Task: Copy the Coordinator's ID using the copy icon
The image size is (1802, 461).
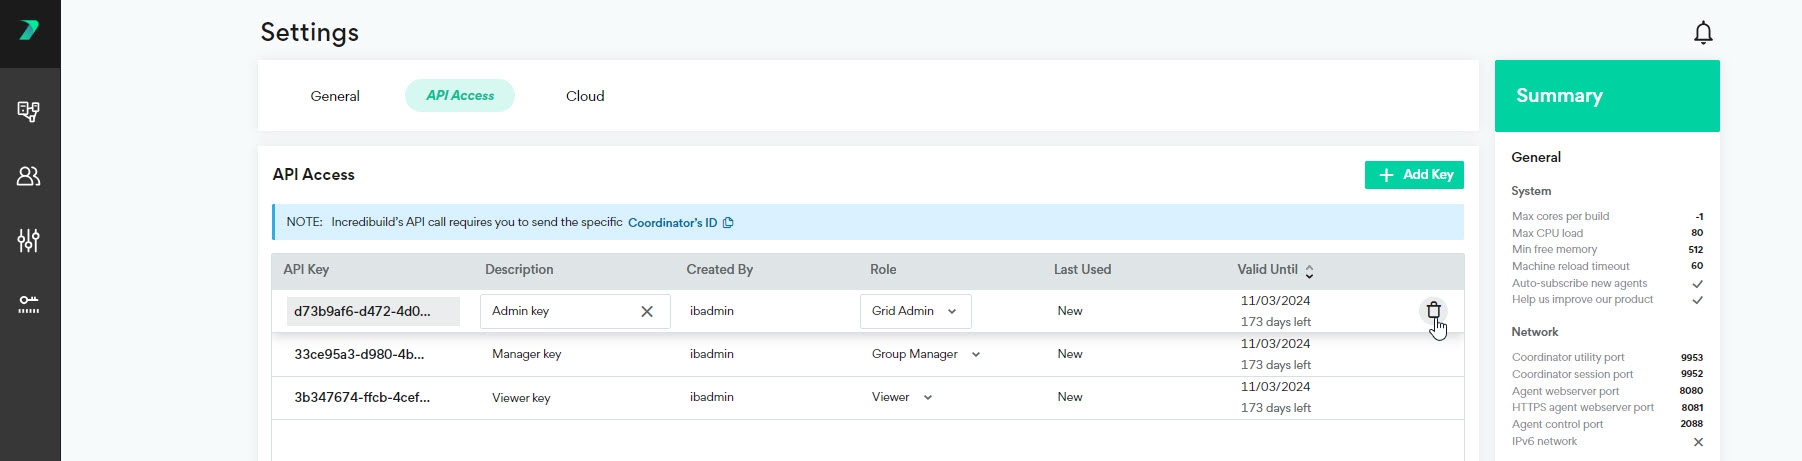Action: (728, 223)
